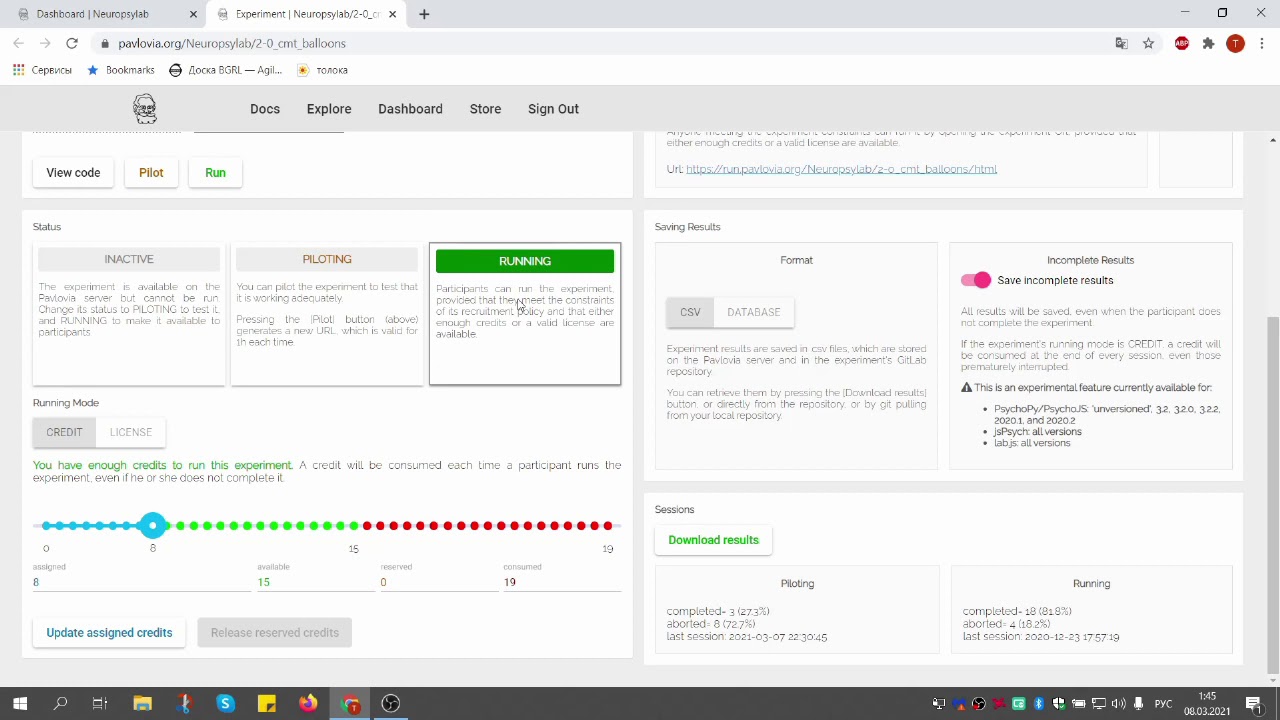The image size is (1280, 720).
Task: Click the credits slider handle at 8
Action: [153, 525]
